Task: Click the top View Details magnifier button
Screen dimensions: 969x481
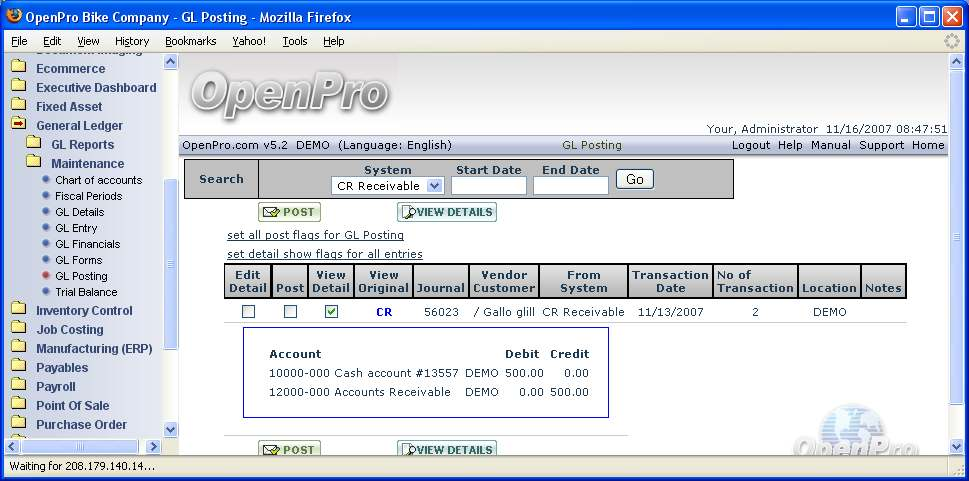Action: pyautogui.click(x=446, y=212)
